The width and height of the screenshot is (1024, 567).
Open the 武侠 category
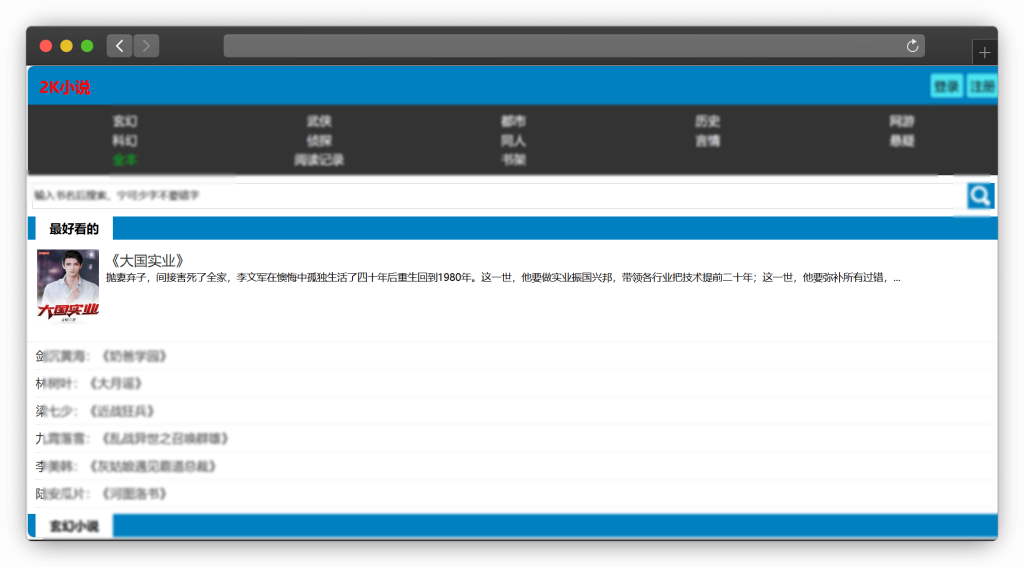319,121
